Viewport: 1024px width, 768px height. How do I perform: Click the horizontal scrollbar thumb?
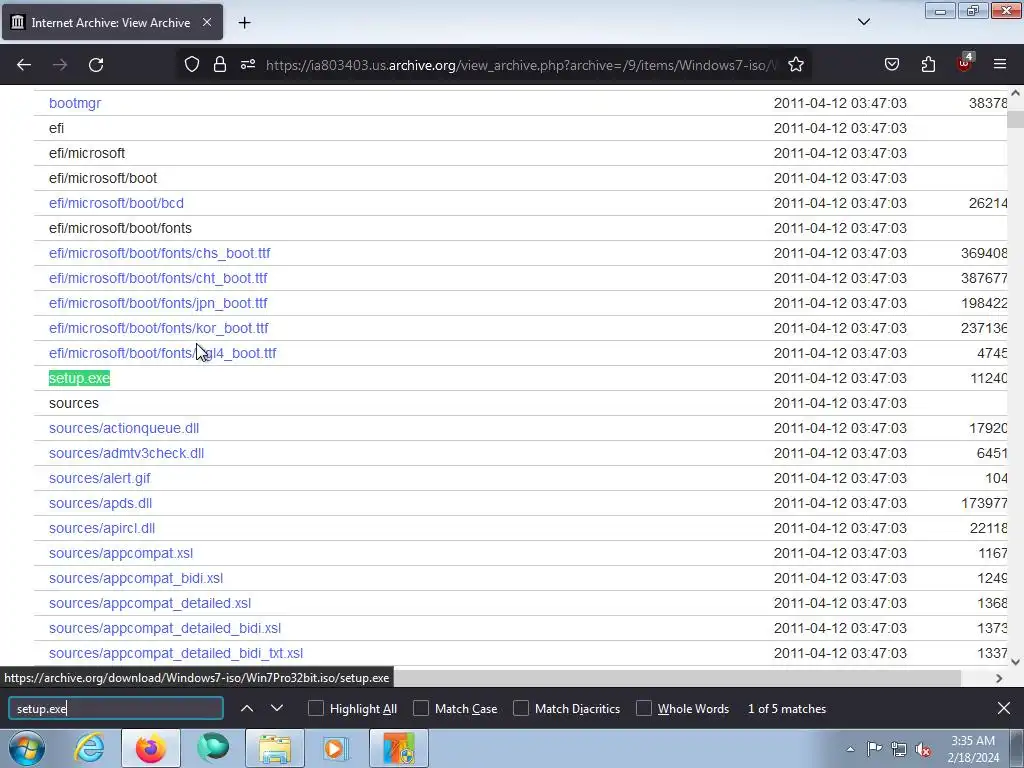pyautogui.click(x=677, y=678)
